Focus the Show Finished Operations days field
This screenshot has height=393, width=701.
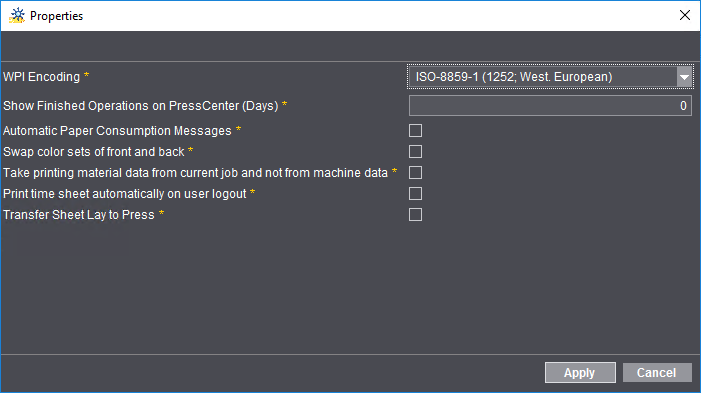[x=550, y=106]
